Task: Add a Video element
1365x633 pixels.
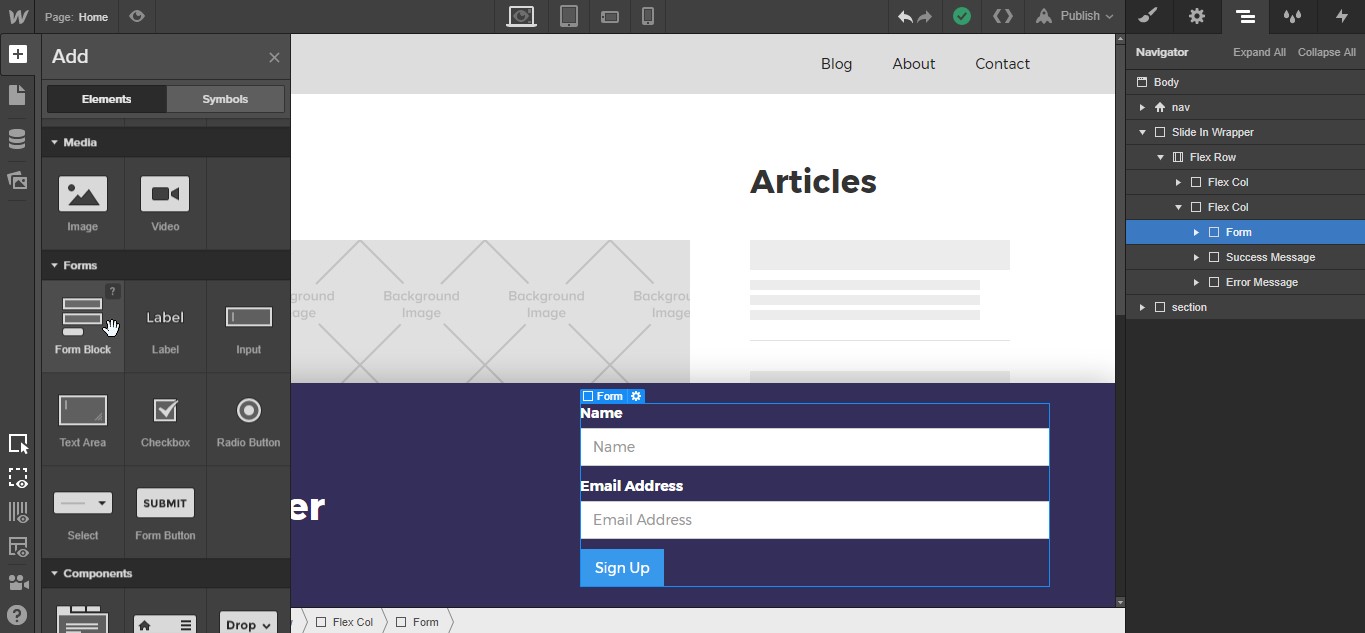Action: click(x=165, y=203)
